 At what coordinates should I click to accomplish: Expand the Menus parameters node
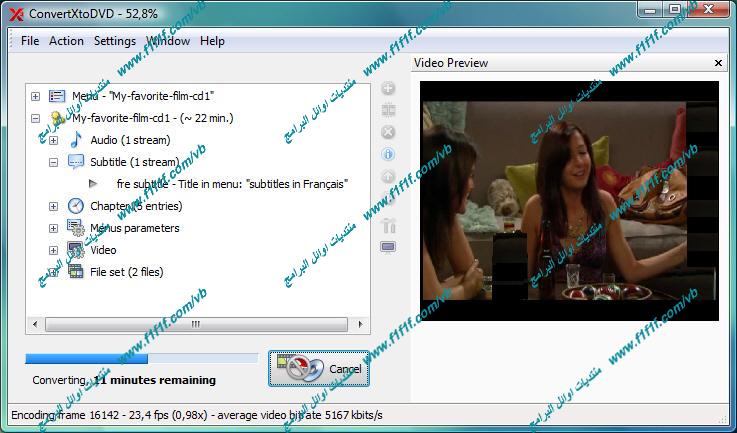click(54, 228)
